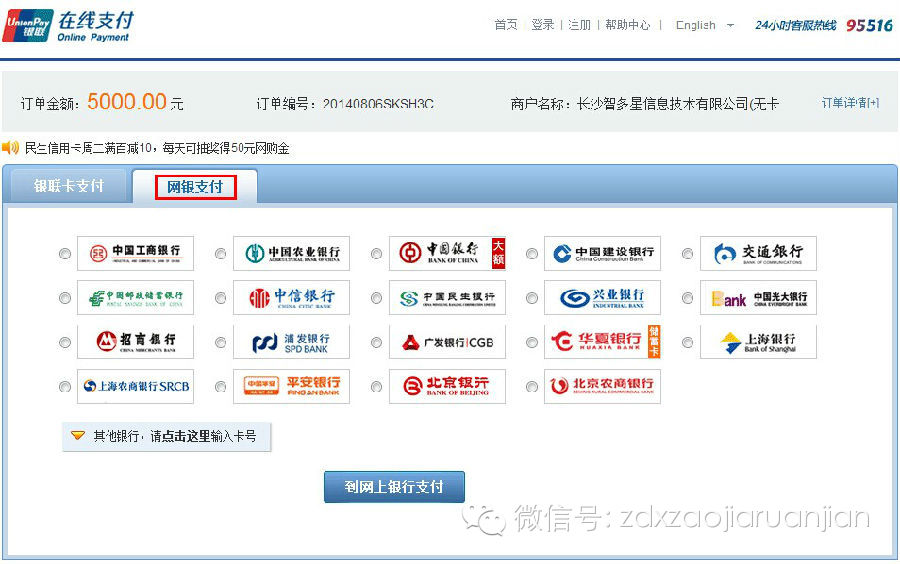
Task: Click the 中国建设银行 bank logo
Action: (603, 253)
